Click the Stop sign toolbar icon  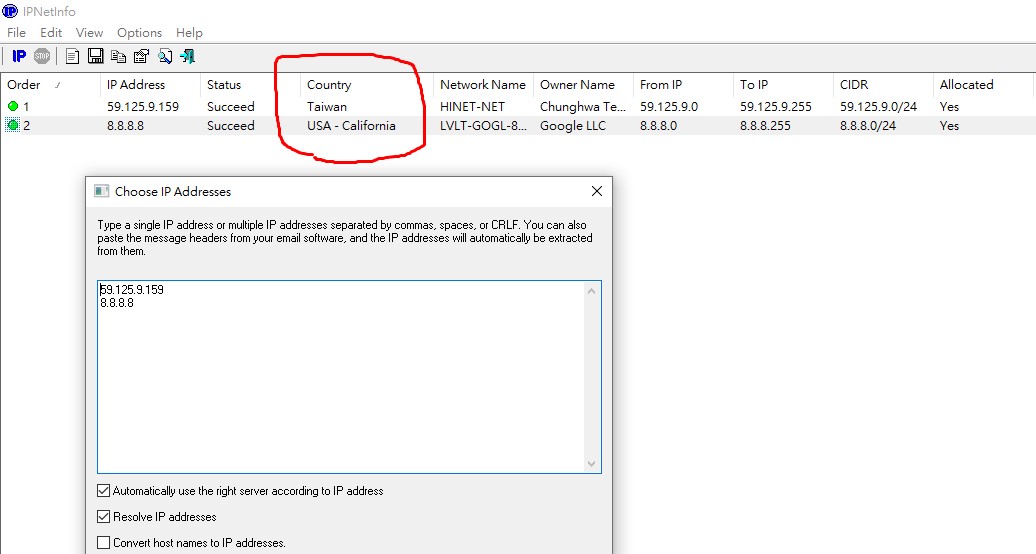pyautogui.click(x=42, y=56)
